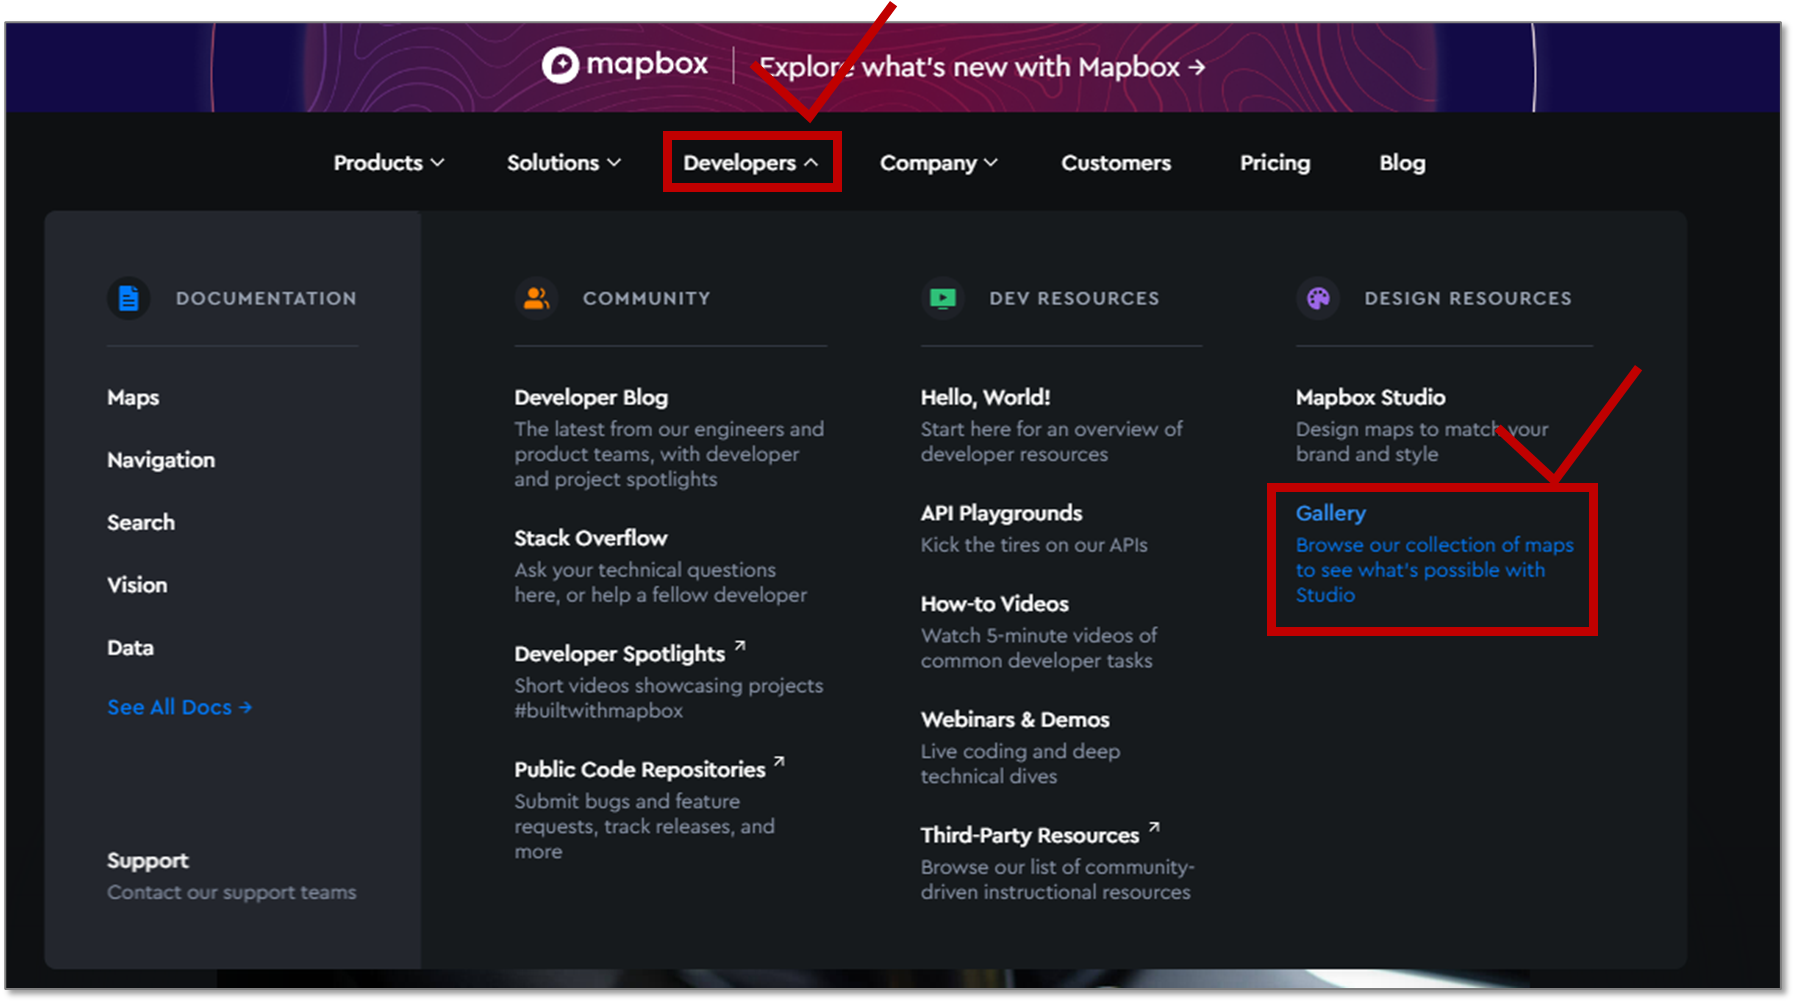Click the Dev Resources video icon
The image size is (1795, 1003).
point(942,298)
